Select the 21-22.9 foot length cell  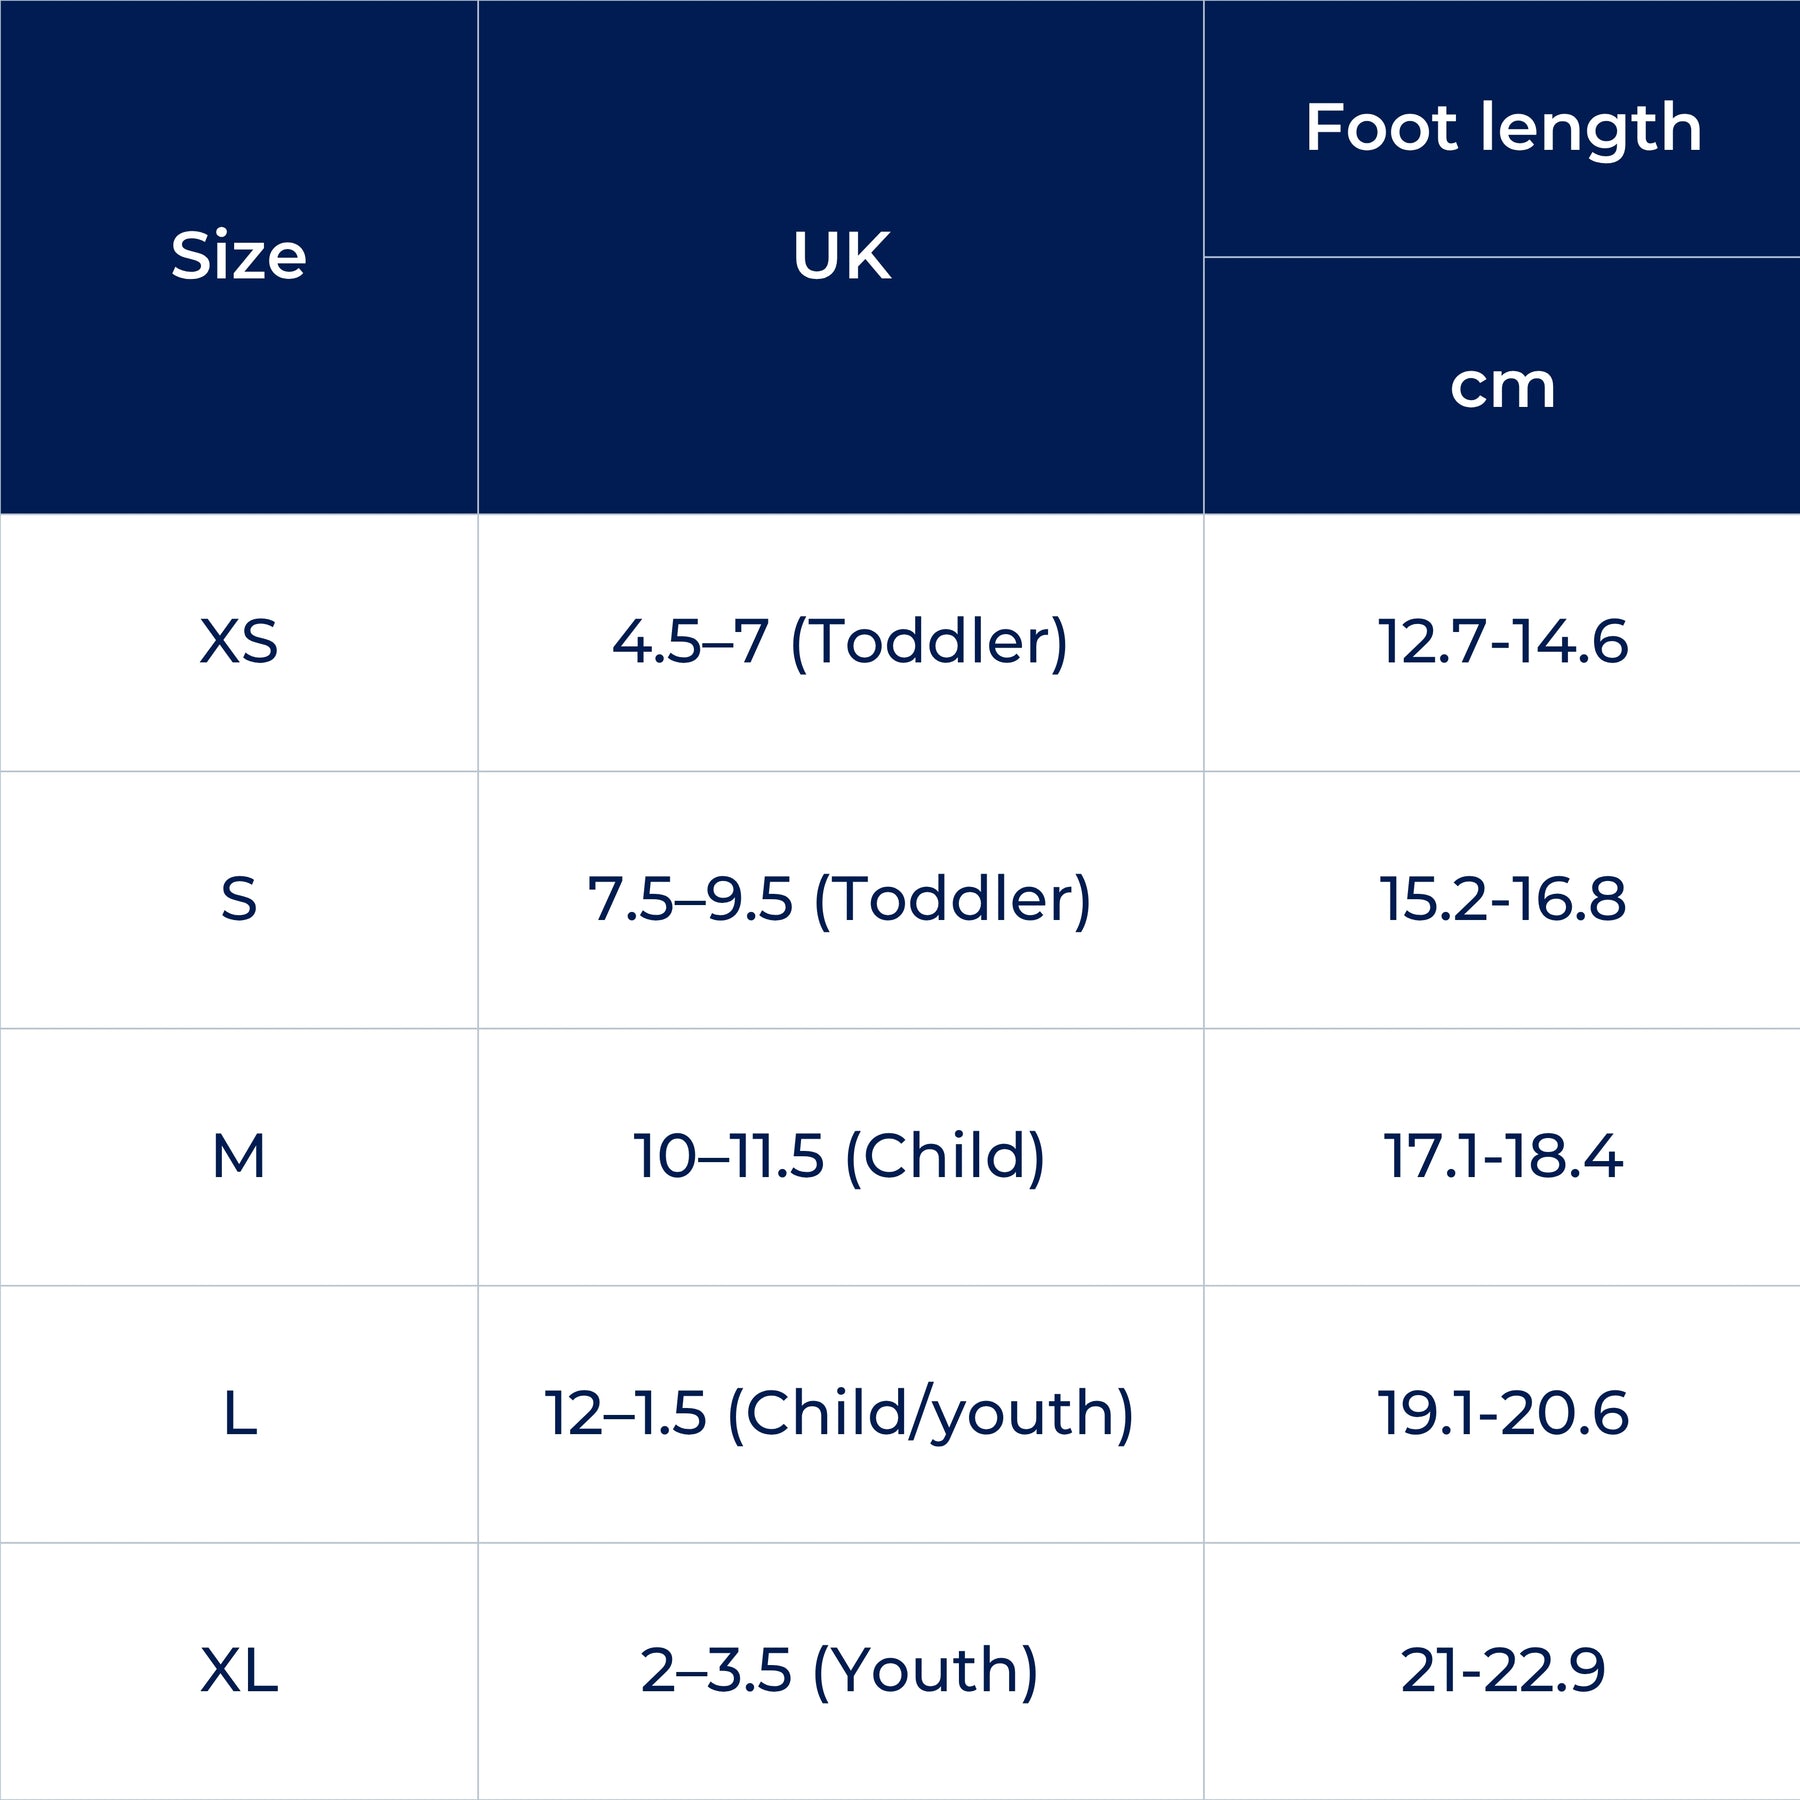(1502, 1670)
